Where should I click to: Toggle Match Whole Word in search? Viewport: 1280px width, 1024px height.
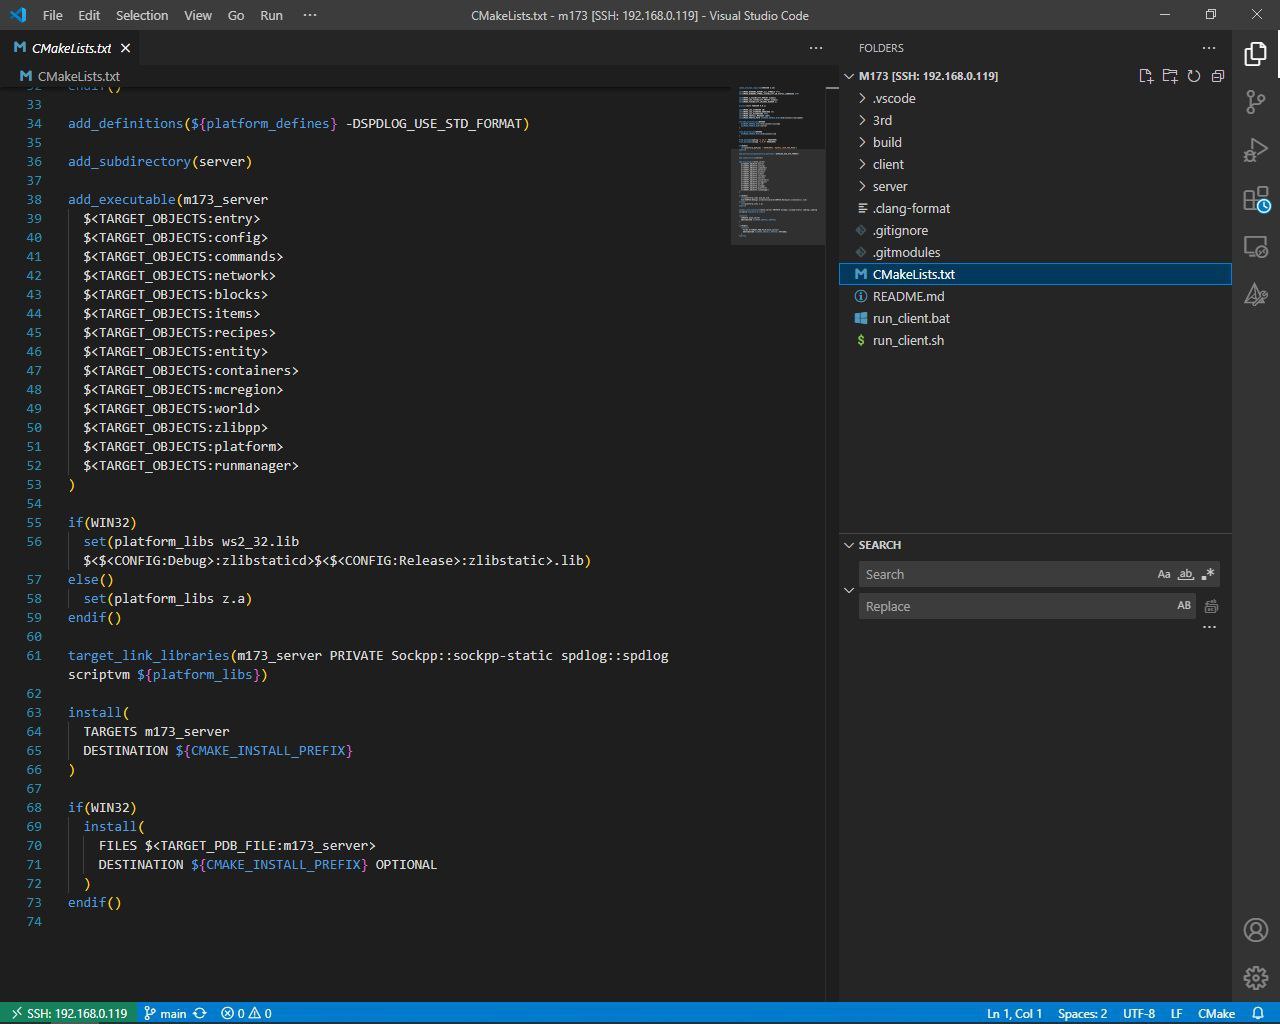tap(1185, 575)
